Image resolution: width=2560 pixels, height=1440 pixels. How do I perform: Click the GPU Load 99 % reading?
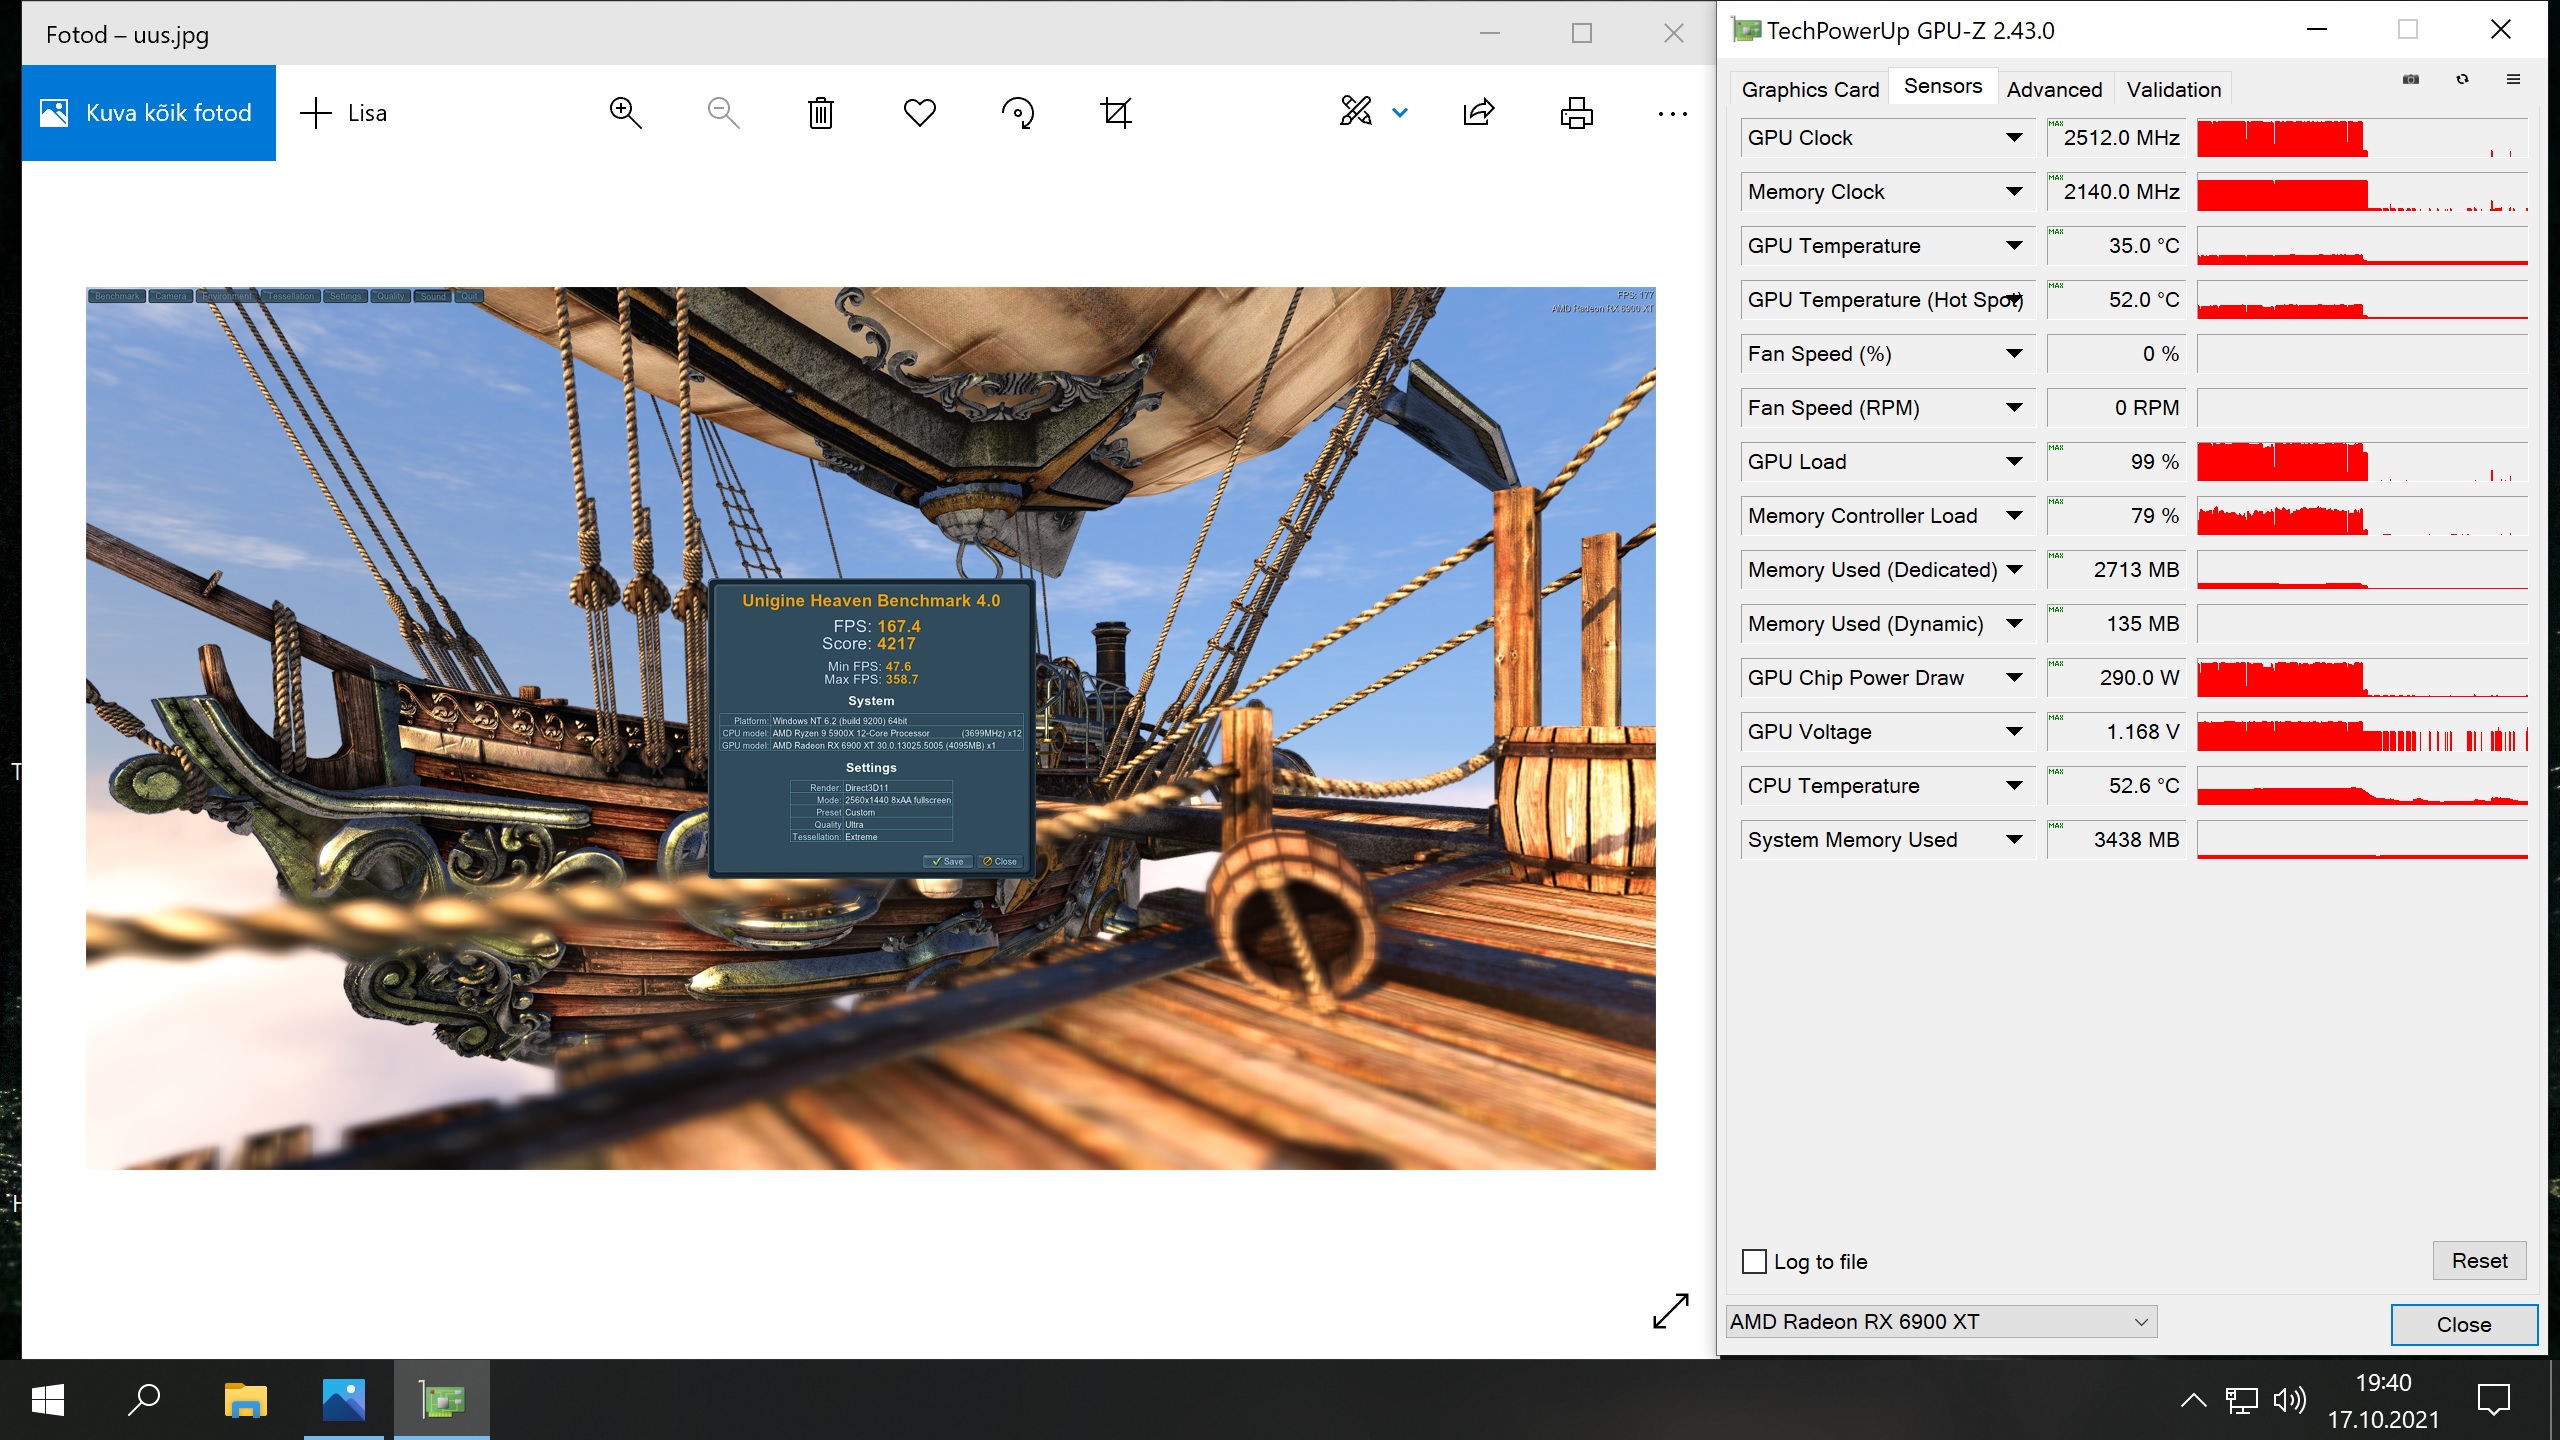(2116, 462)
